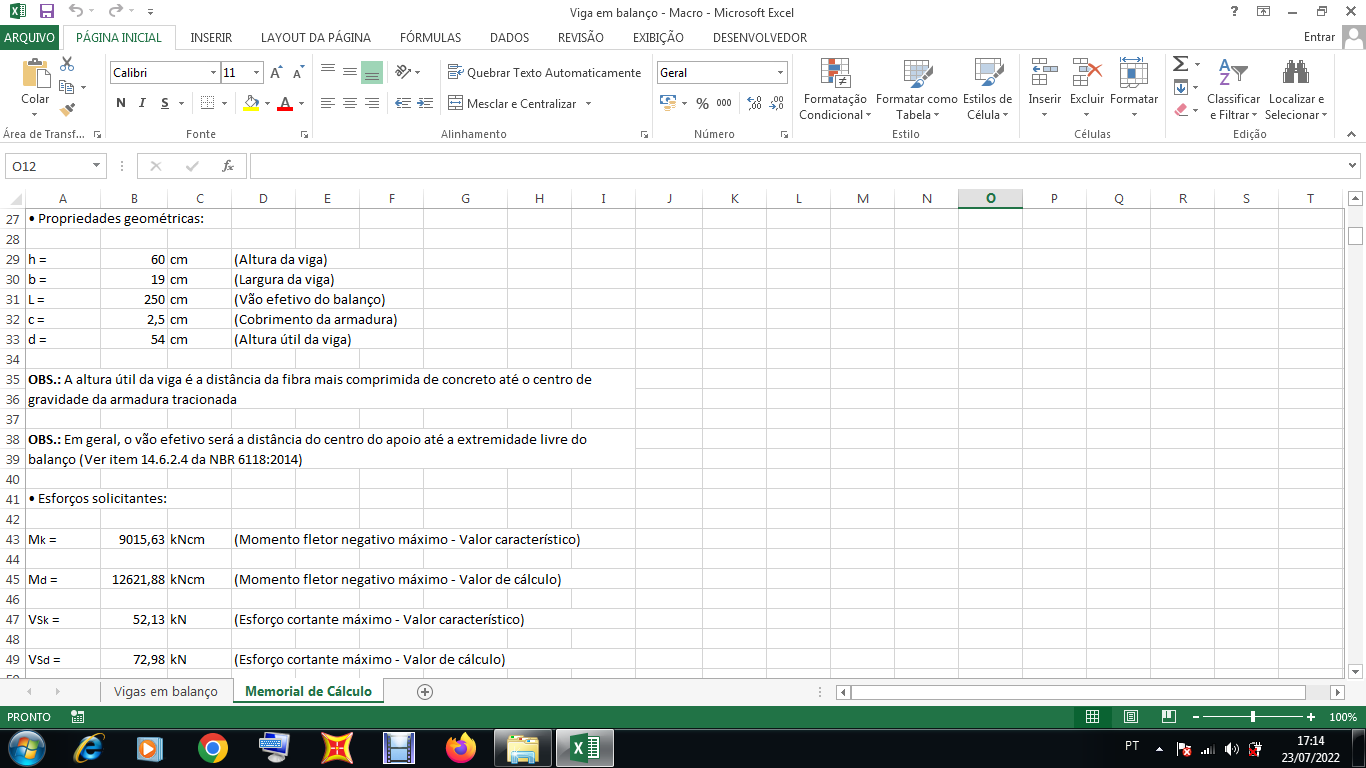Align cell text to the left
The height and width of the screenshot is (768, 1366).
tap(328, 103)
